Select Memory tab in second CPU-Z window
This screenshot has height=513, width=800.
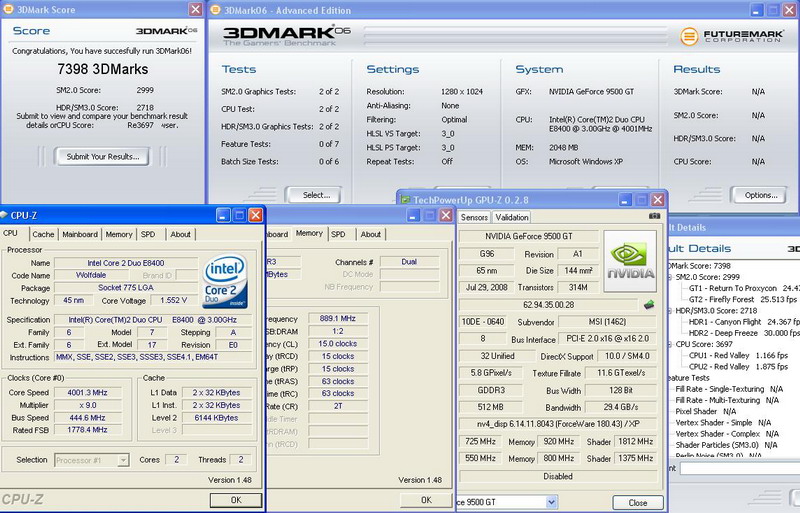pos(309,233)
